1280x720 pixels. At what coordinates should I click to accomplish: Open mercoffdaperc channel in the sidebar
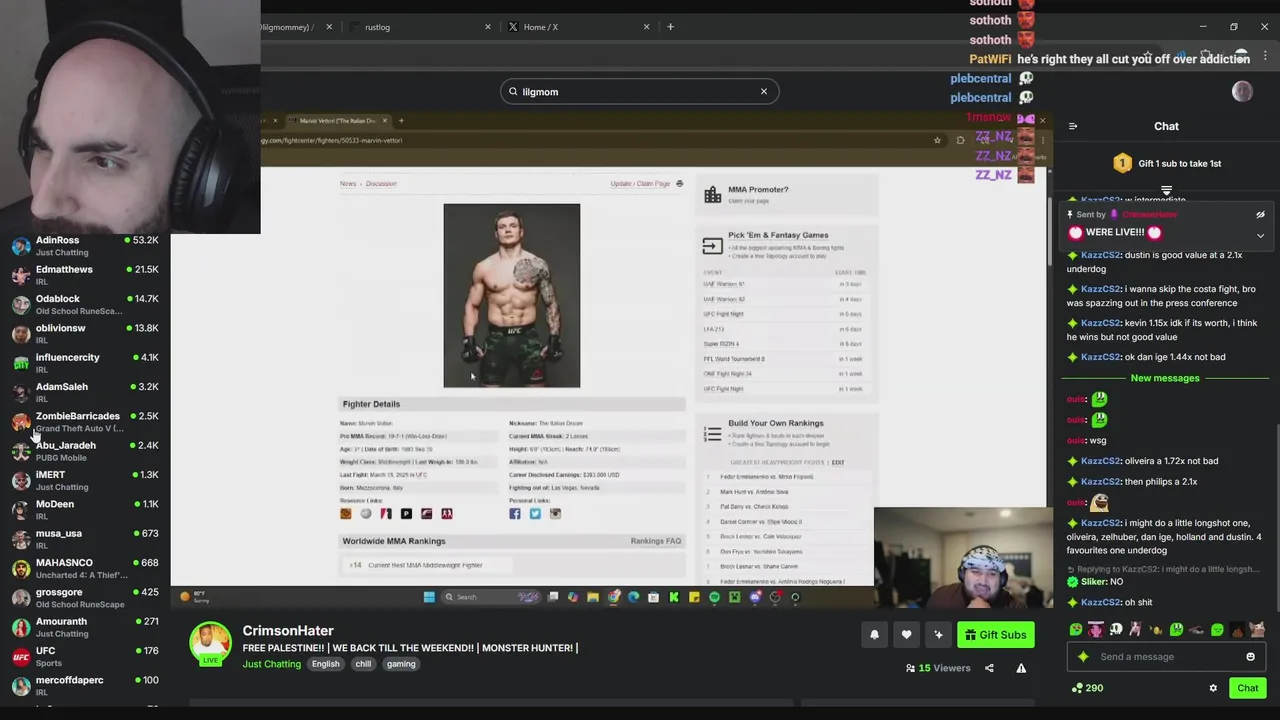coord(85,686)
